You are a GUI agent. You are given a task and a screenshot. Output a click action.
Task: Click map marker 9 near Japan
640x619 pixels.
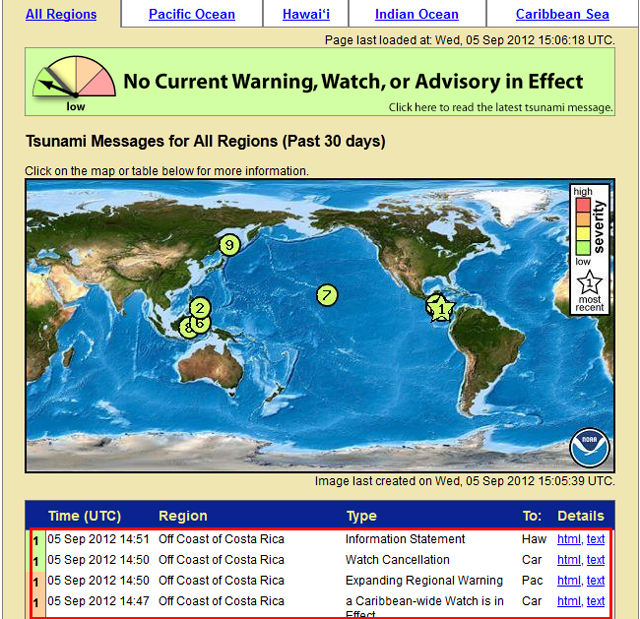(x=229, y=244)
